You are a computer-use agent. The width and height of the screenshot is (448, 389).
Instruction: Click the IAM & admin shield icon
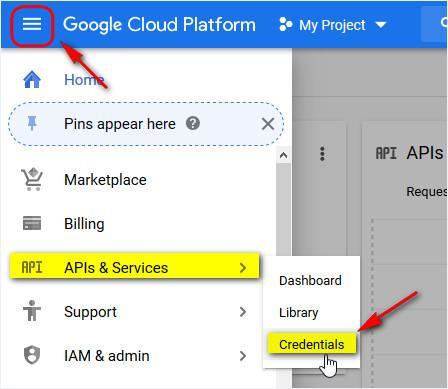click(x=32, y=355)
